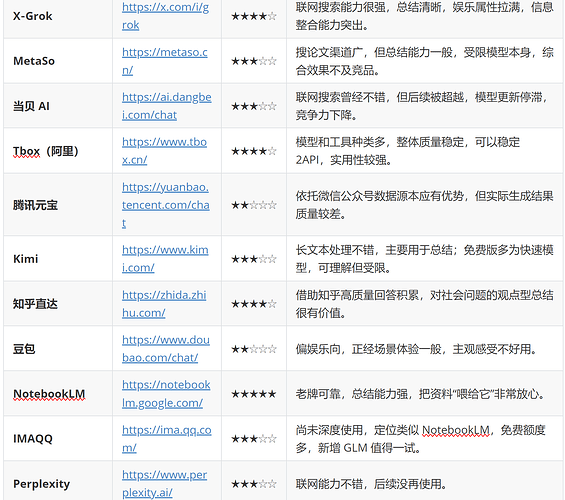Open the yuanbao.tencent.com/chat link

(x=165, y=205)
